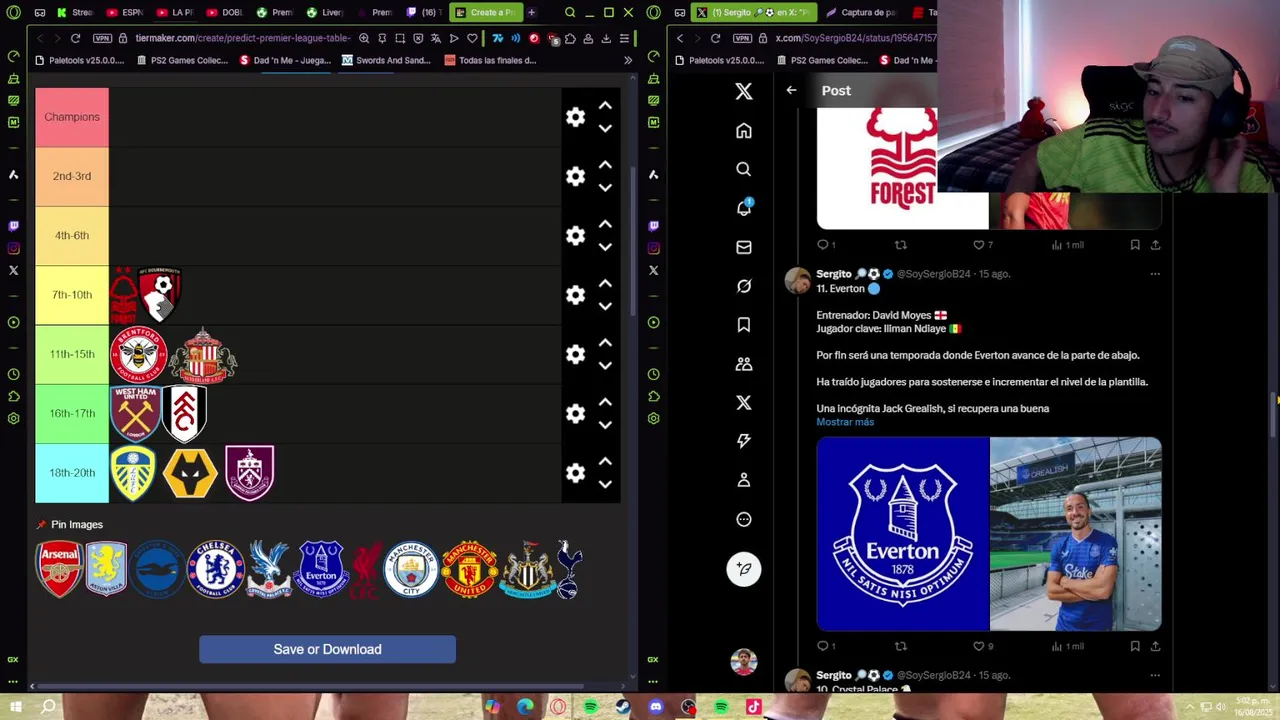
Task: Pick the Newcastle United crest from pool
Action: point(527,569)
